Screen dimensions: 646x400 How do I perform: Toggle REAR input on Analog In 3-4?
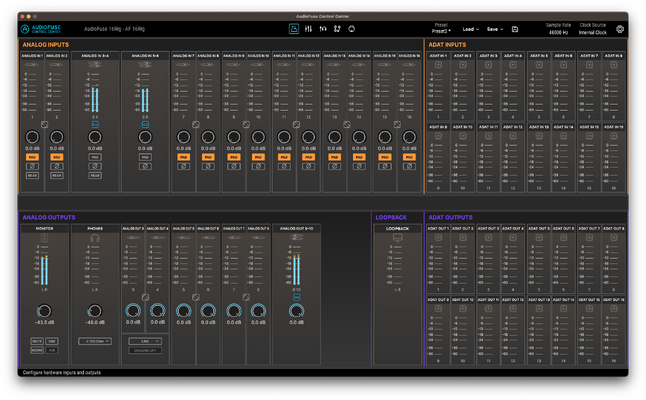pyautogui.click(x=95, y=175)
